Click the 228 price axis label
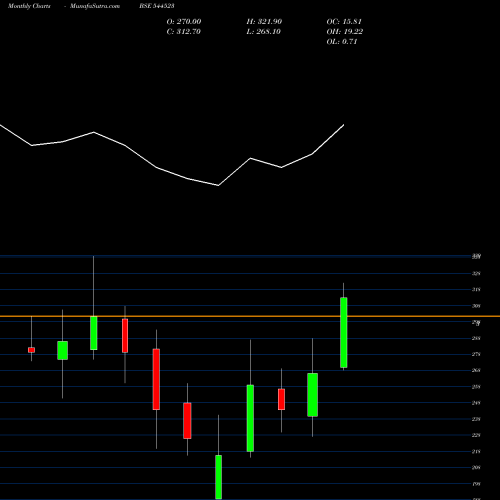This screenshot has width=500, height=500. pos(476,435)
